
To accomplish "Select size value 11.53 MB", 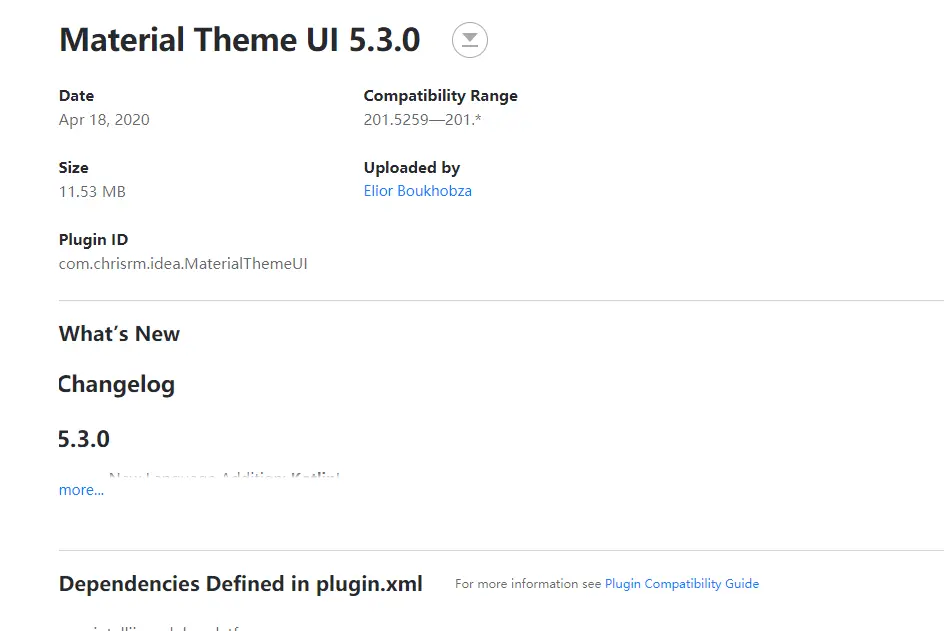I will pos(92,191).
